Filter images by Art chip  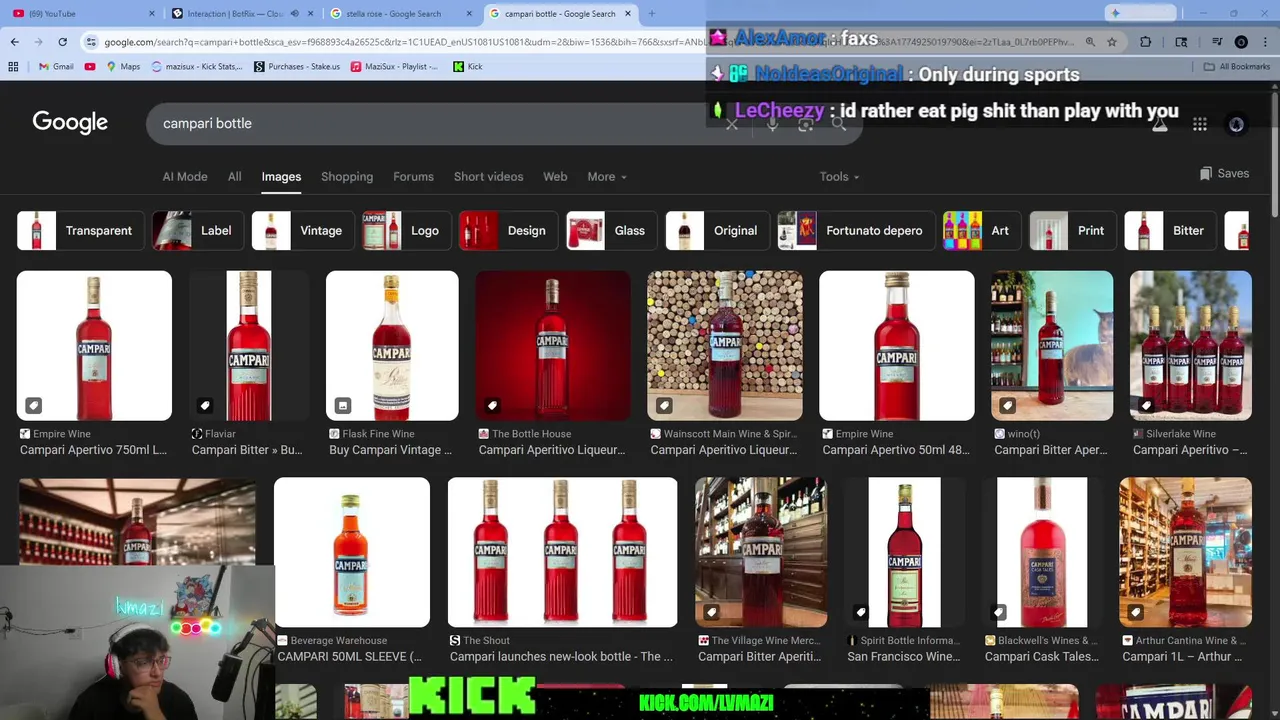[x=981, y=231]
